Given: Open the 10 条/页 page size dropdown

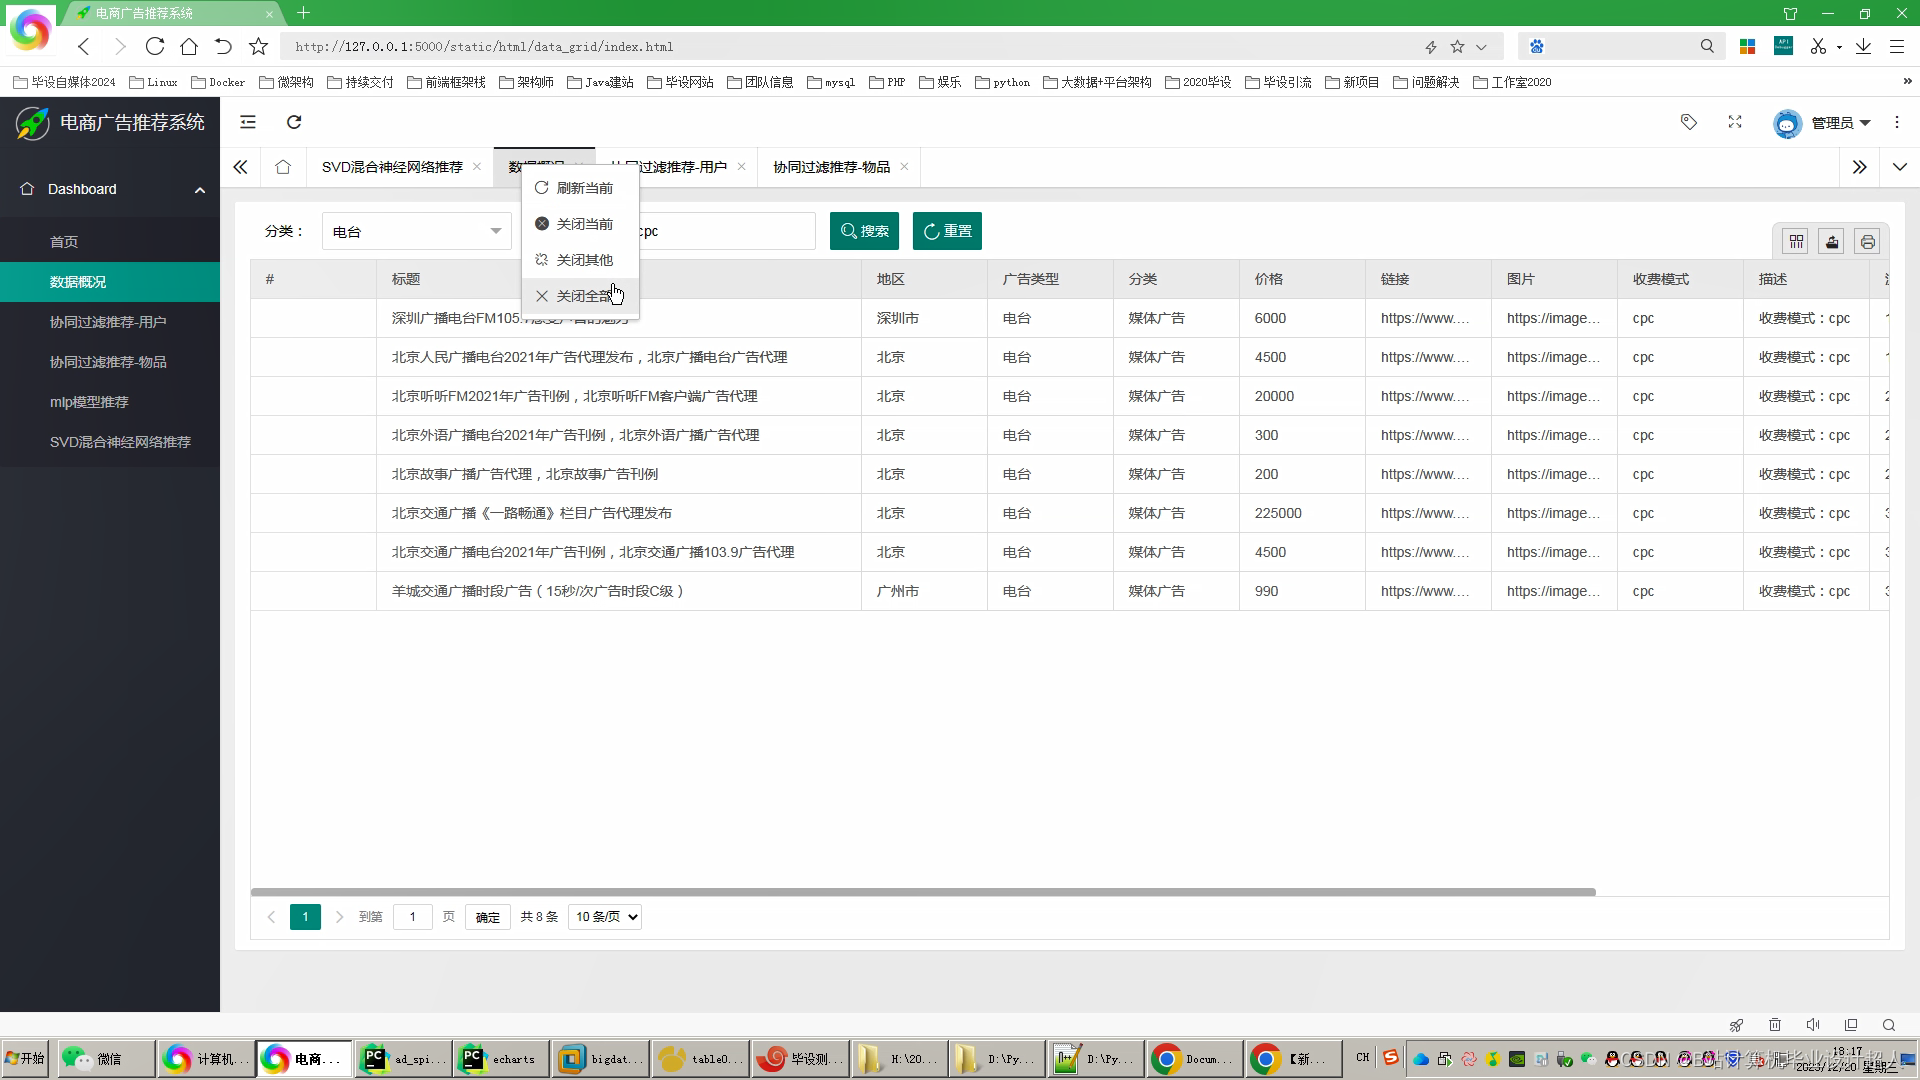Looking at the screenshot, I should tap(605, 917).
